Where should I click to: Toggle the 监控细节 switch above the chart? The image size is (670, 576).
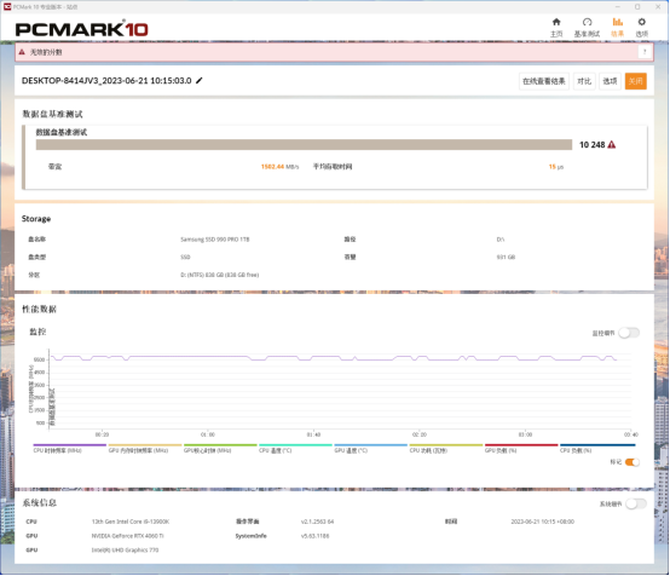(629, 333)
